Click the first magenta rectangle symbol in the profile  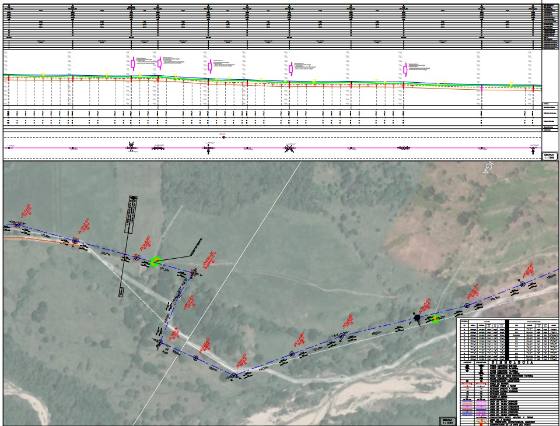[133, 64]
